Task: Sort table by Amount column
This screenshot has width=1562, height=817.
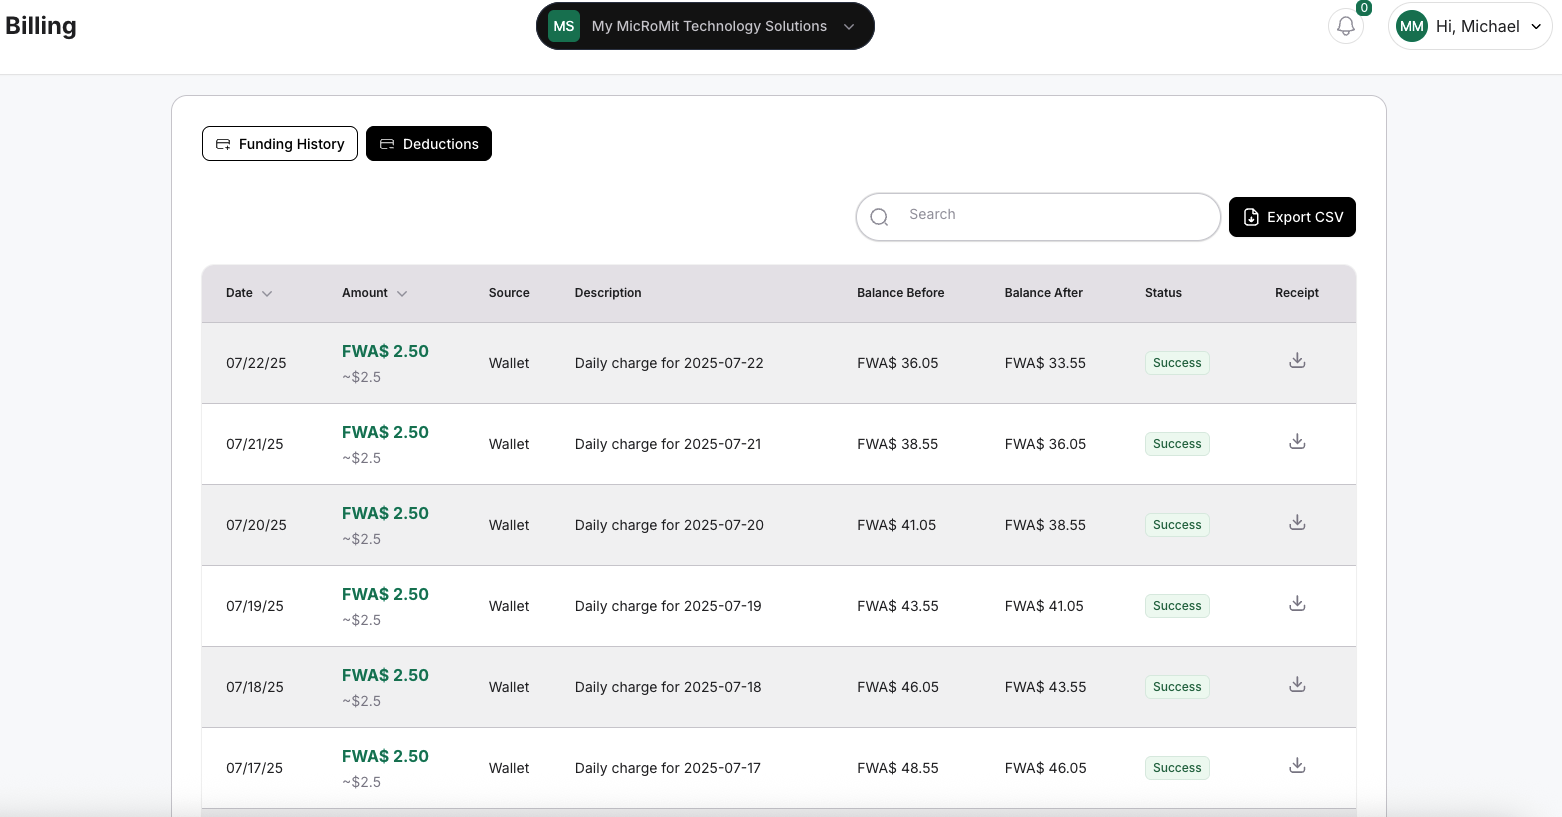Action: point(374,293)
